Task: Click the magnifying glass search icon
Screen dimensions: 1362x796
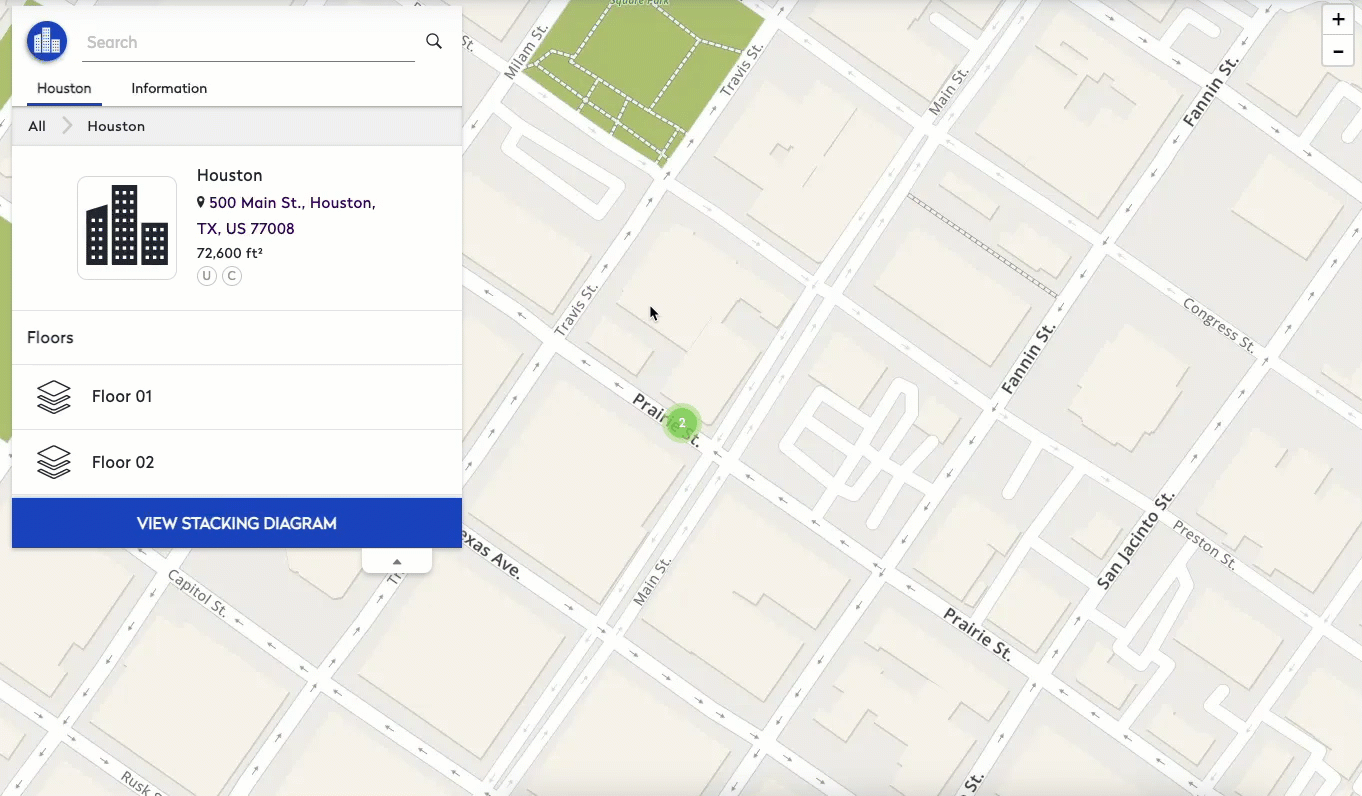Action: pyautogui.click(x=434, y=41)
